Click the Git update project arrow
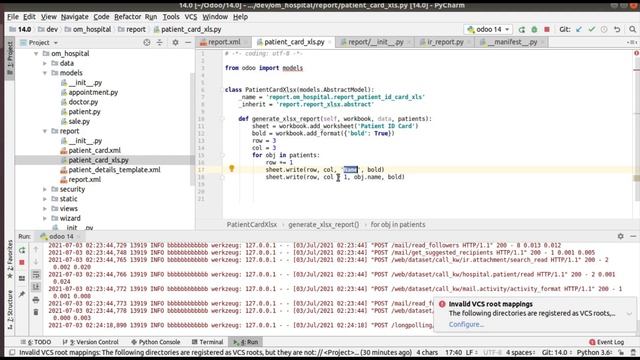 click(x=579, y=29)
